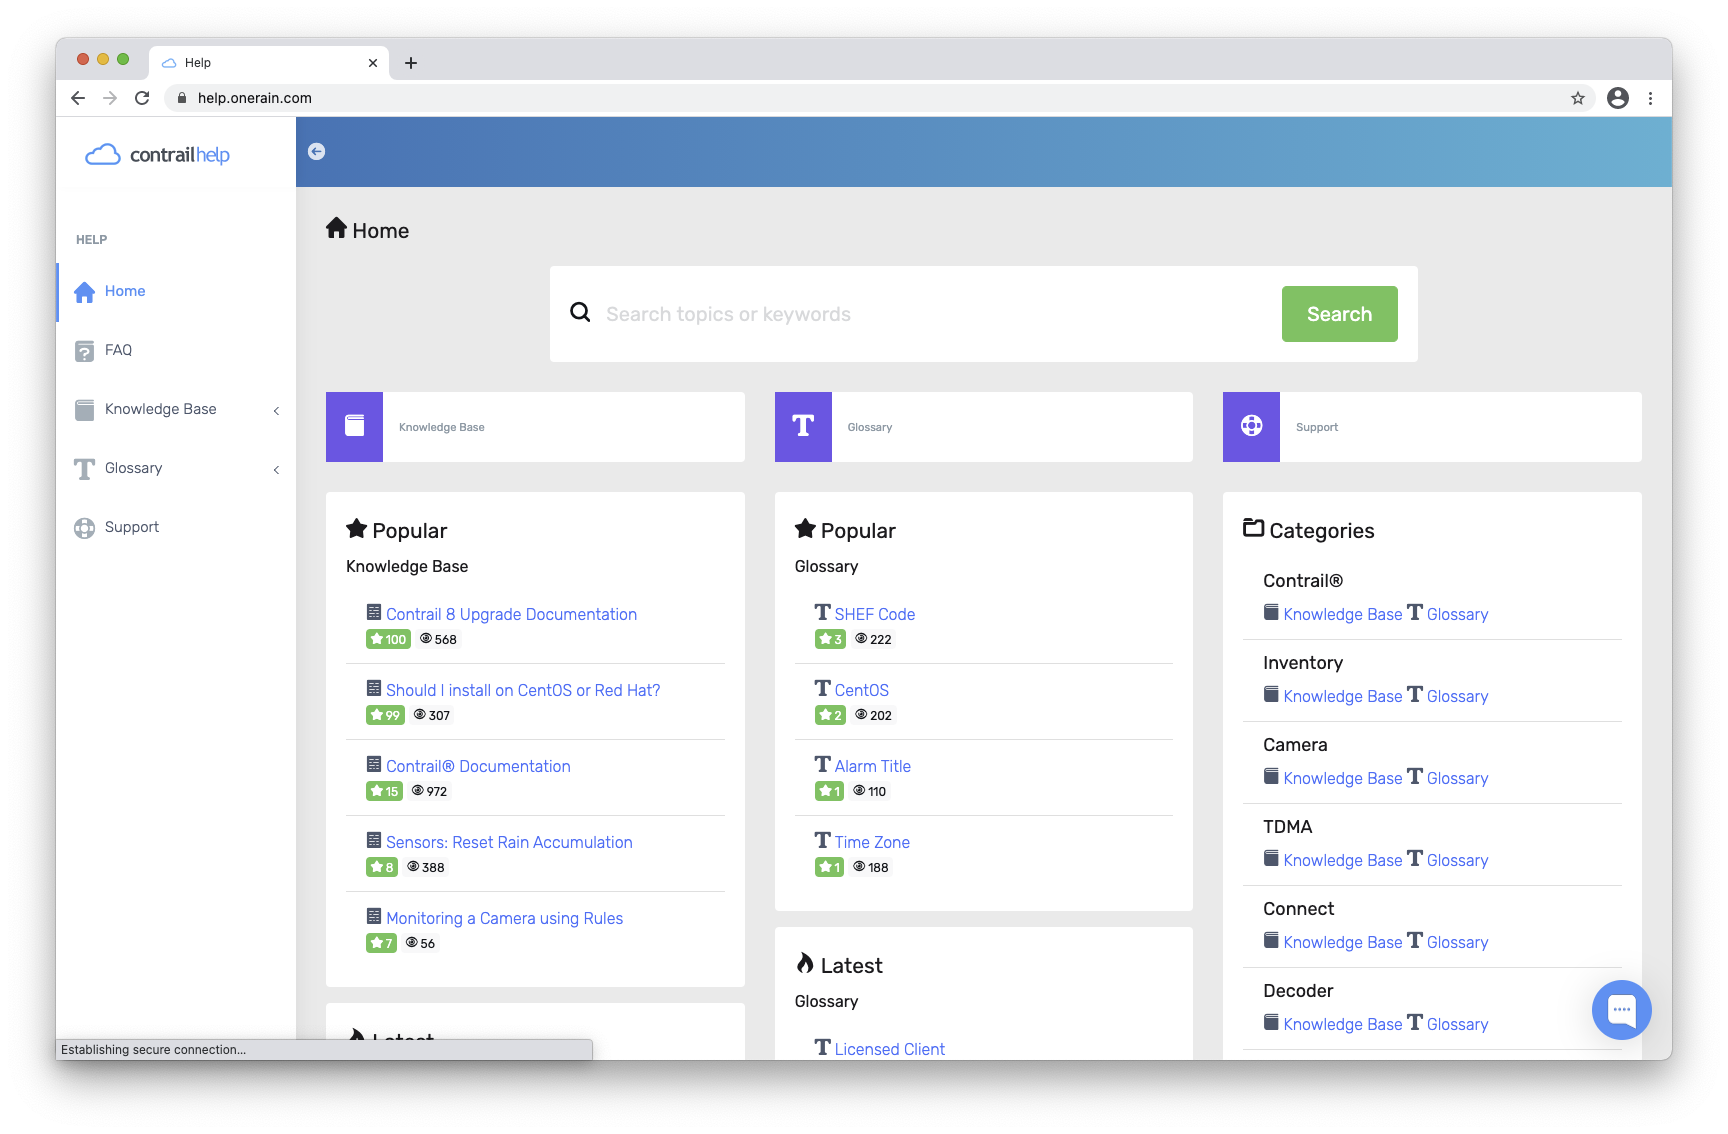Click the purple Support card icon
This screenshot has height=1134, width=1728.
coord(1251,427)
